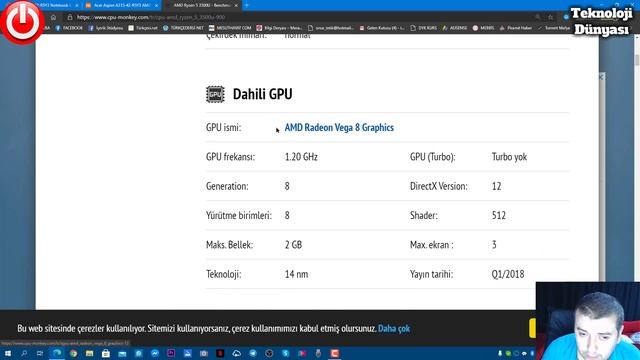This screenshot has height=360, width=640.
Task: Click the Daha çok cookie info link
Action: click(x=394, y=328)
